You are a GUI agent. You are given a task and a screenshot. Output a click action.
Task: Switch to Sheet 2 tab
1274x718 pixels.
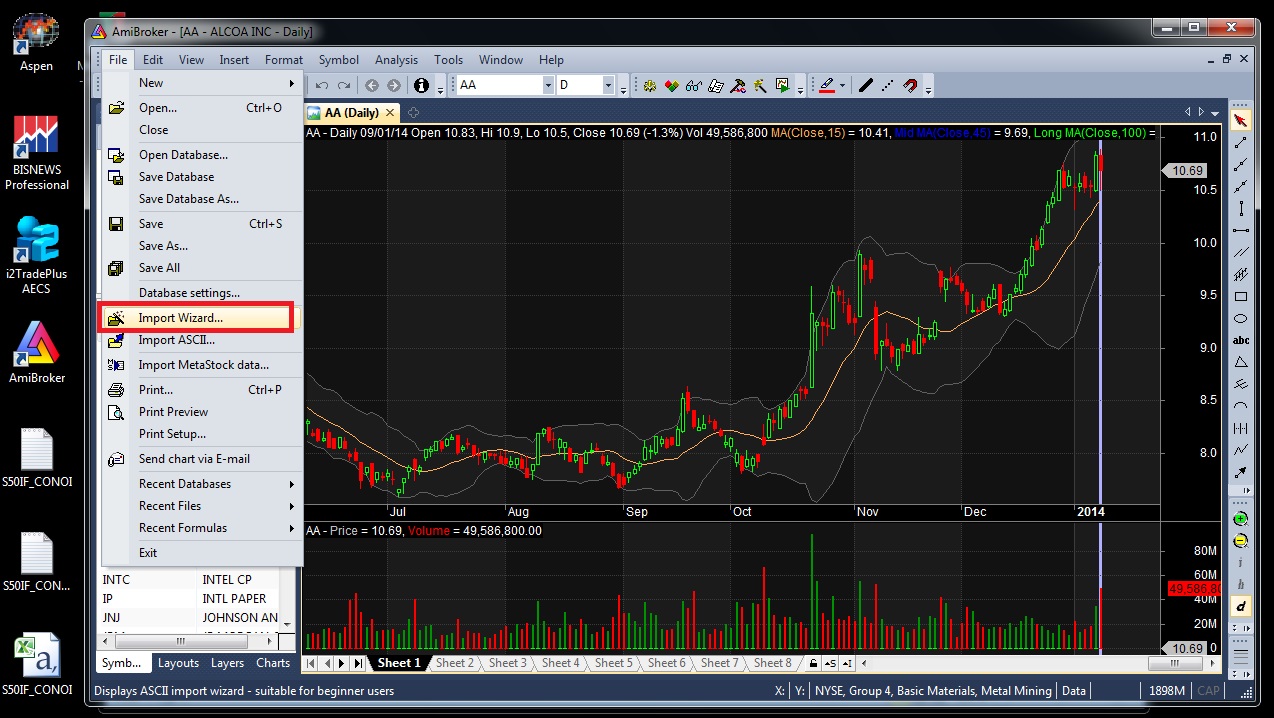tap(454, 663)
